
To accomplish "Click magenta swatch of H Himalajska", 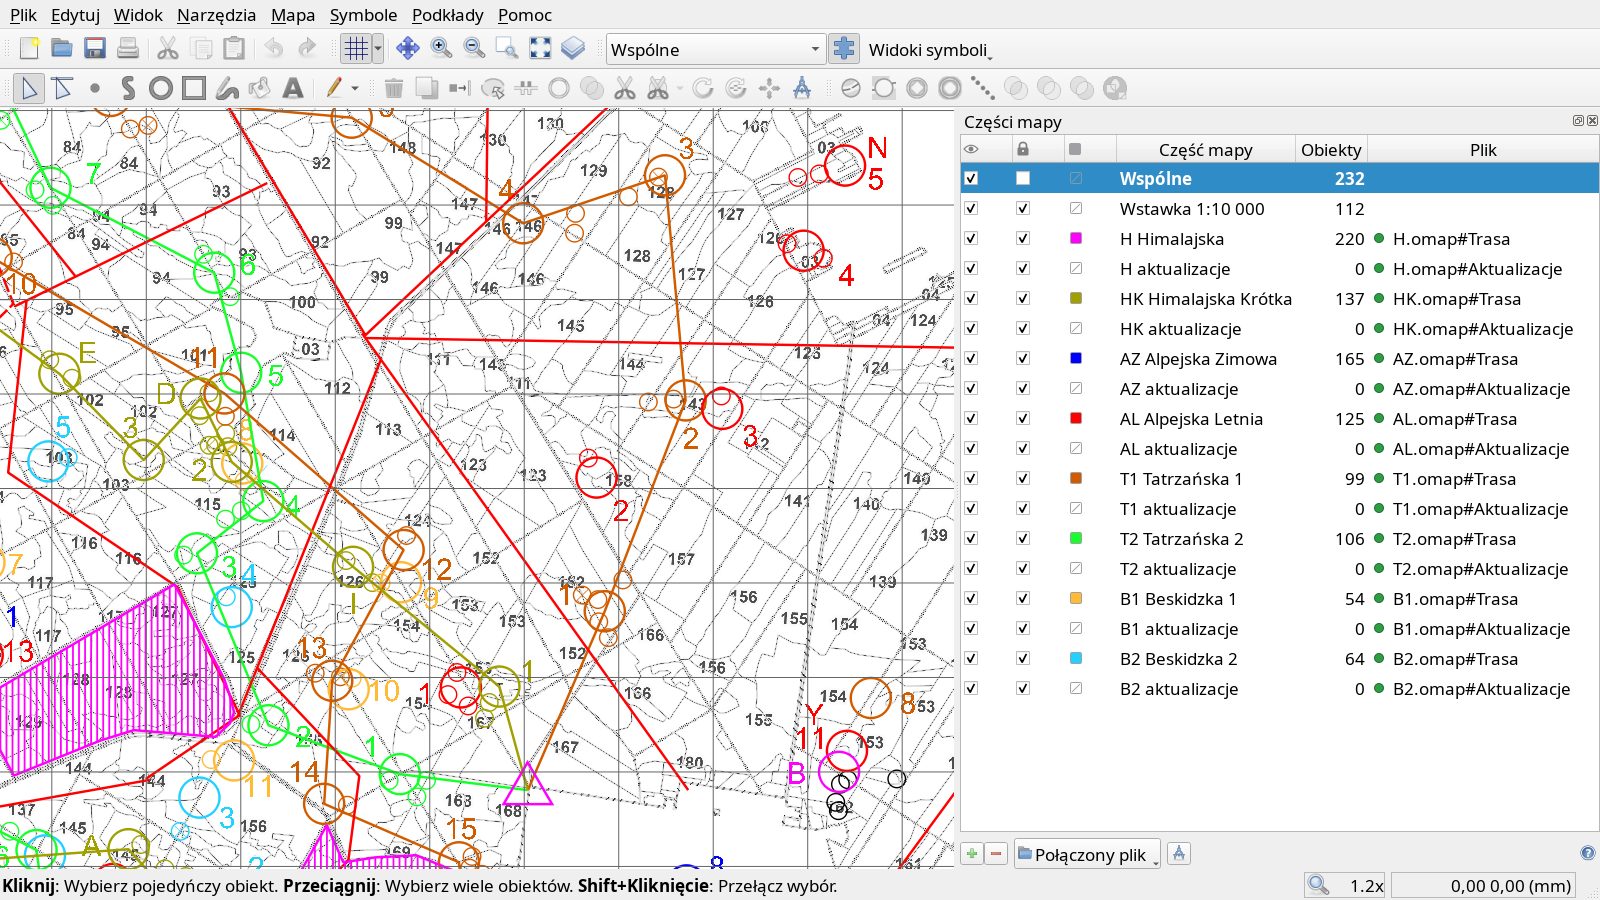I will [x=1076, y=238].
